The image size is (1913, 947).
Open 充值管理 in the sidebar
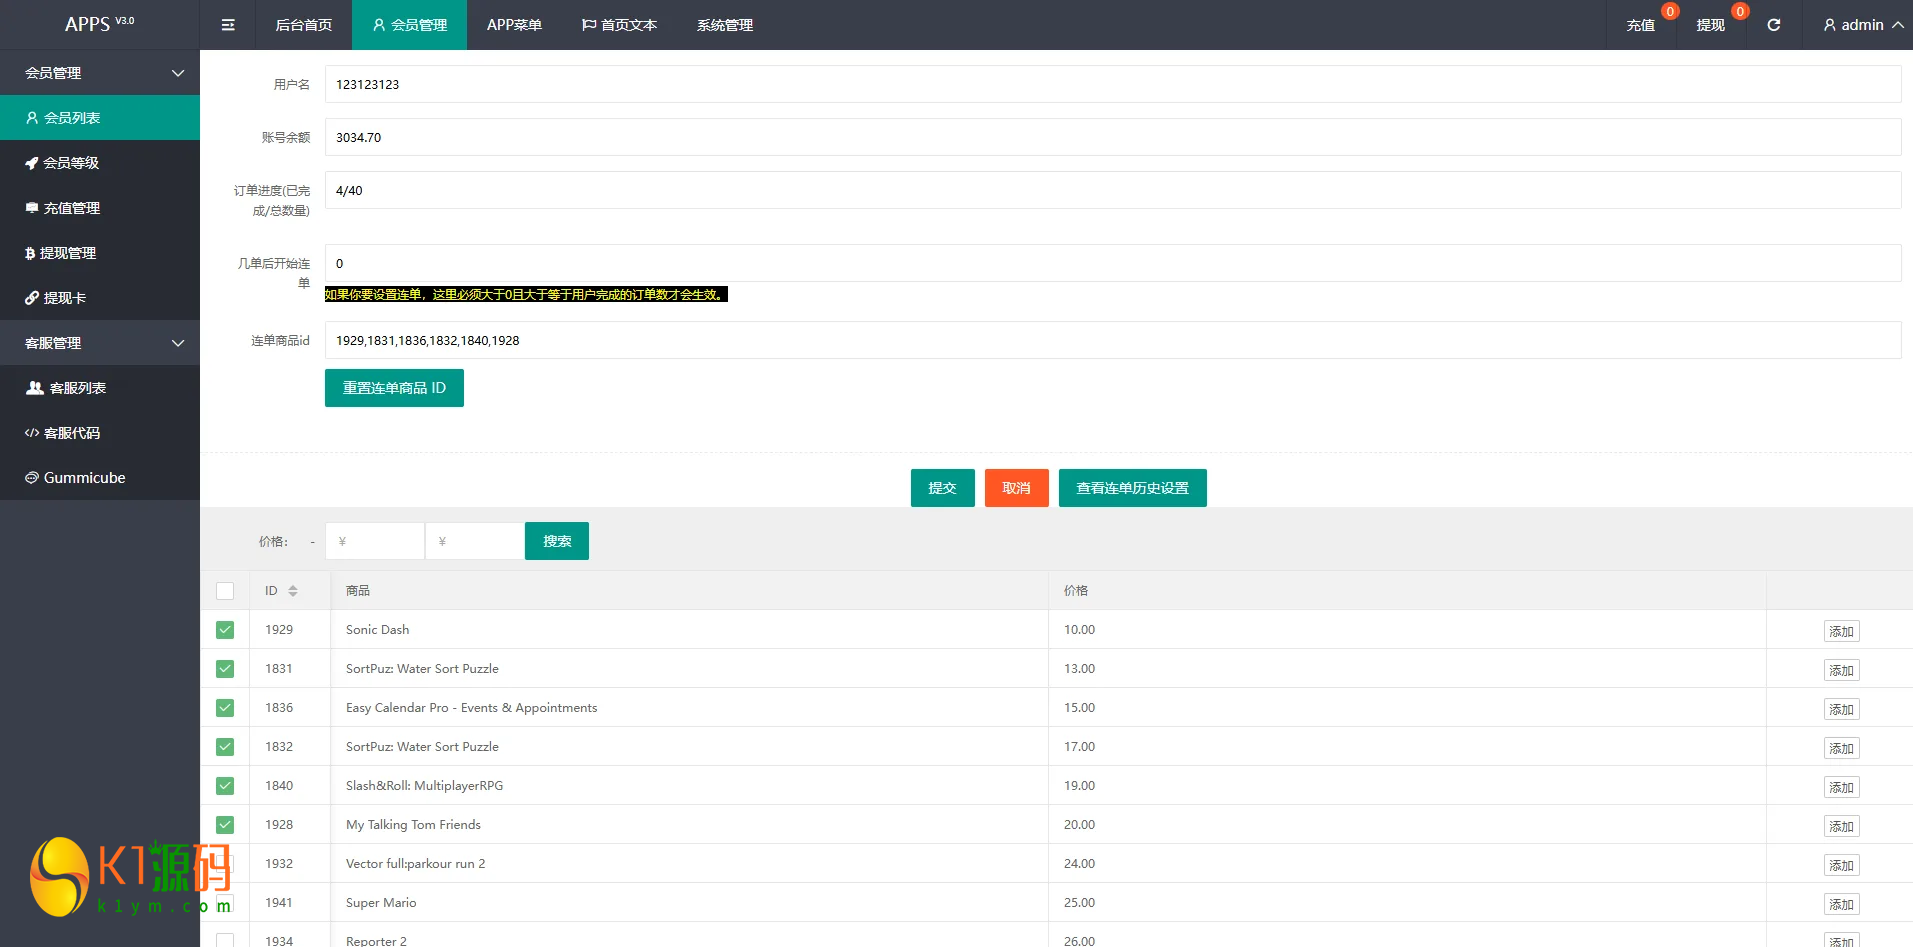(x=71, y=208)
